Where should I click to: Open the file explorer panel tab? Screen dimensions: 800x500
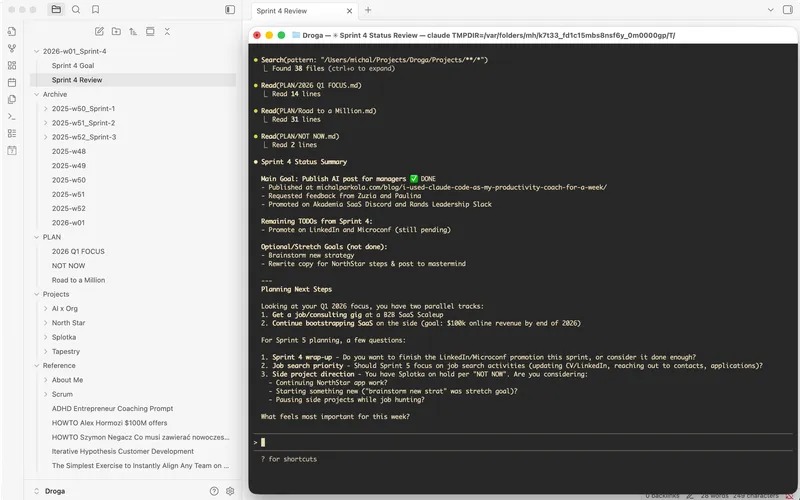click(56, 9)
